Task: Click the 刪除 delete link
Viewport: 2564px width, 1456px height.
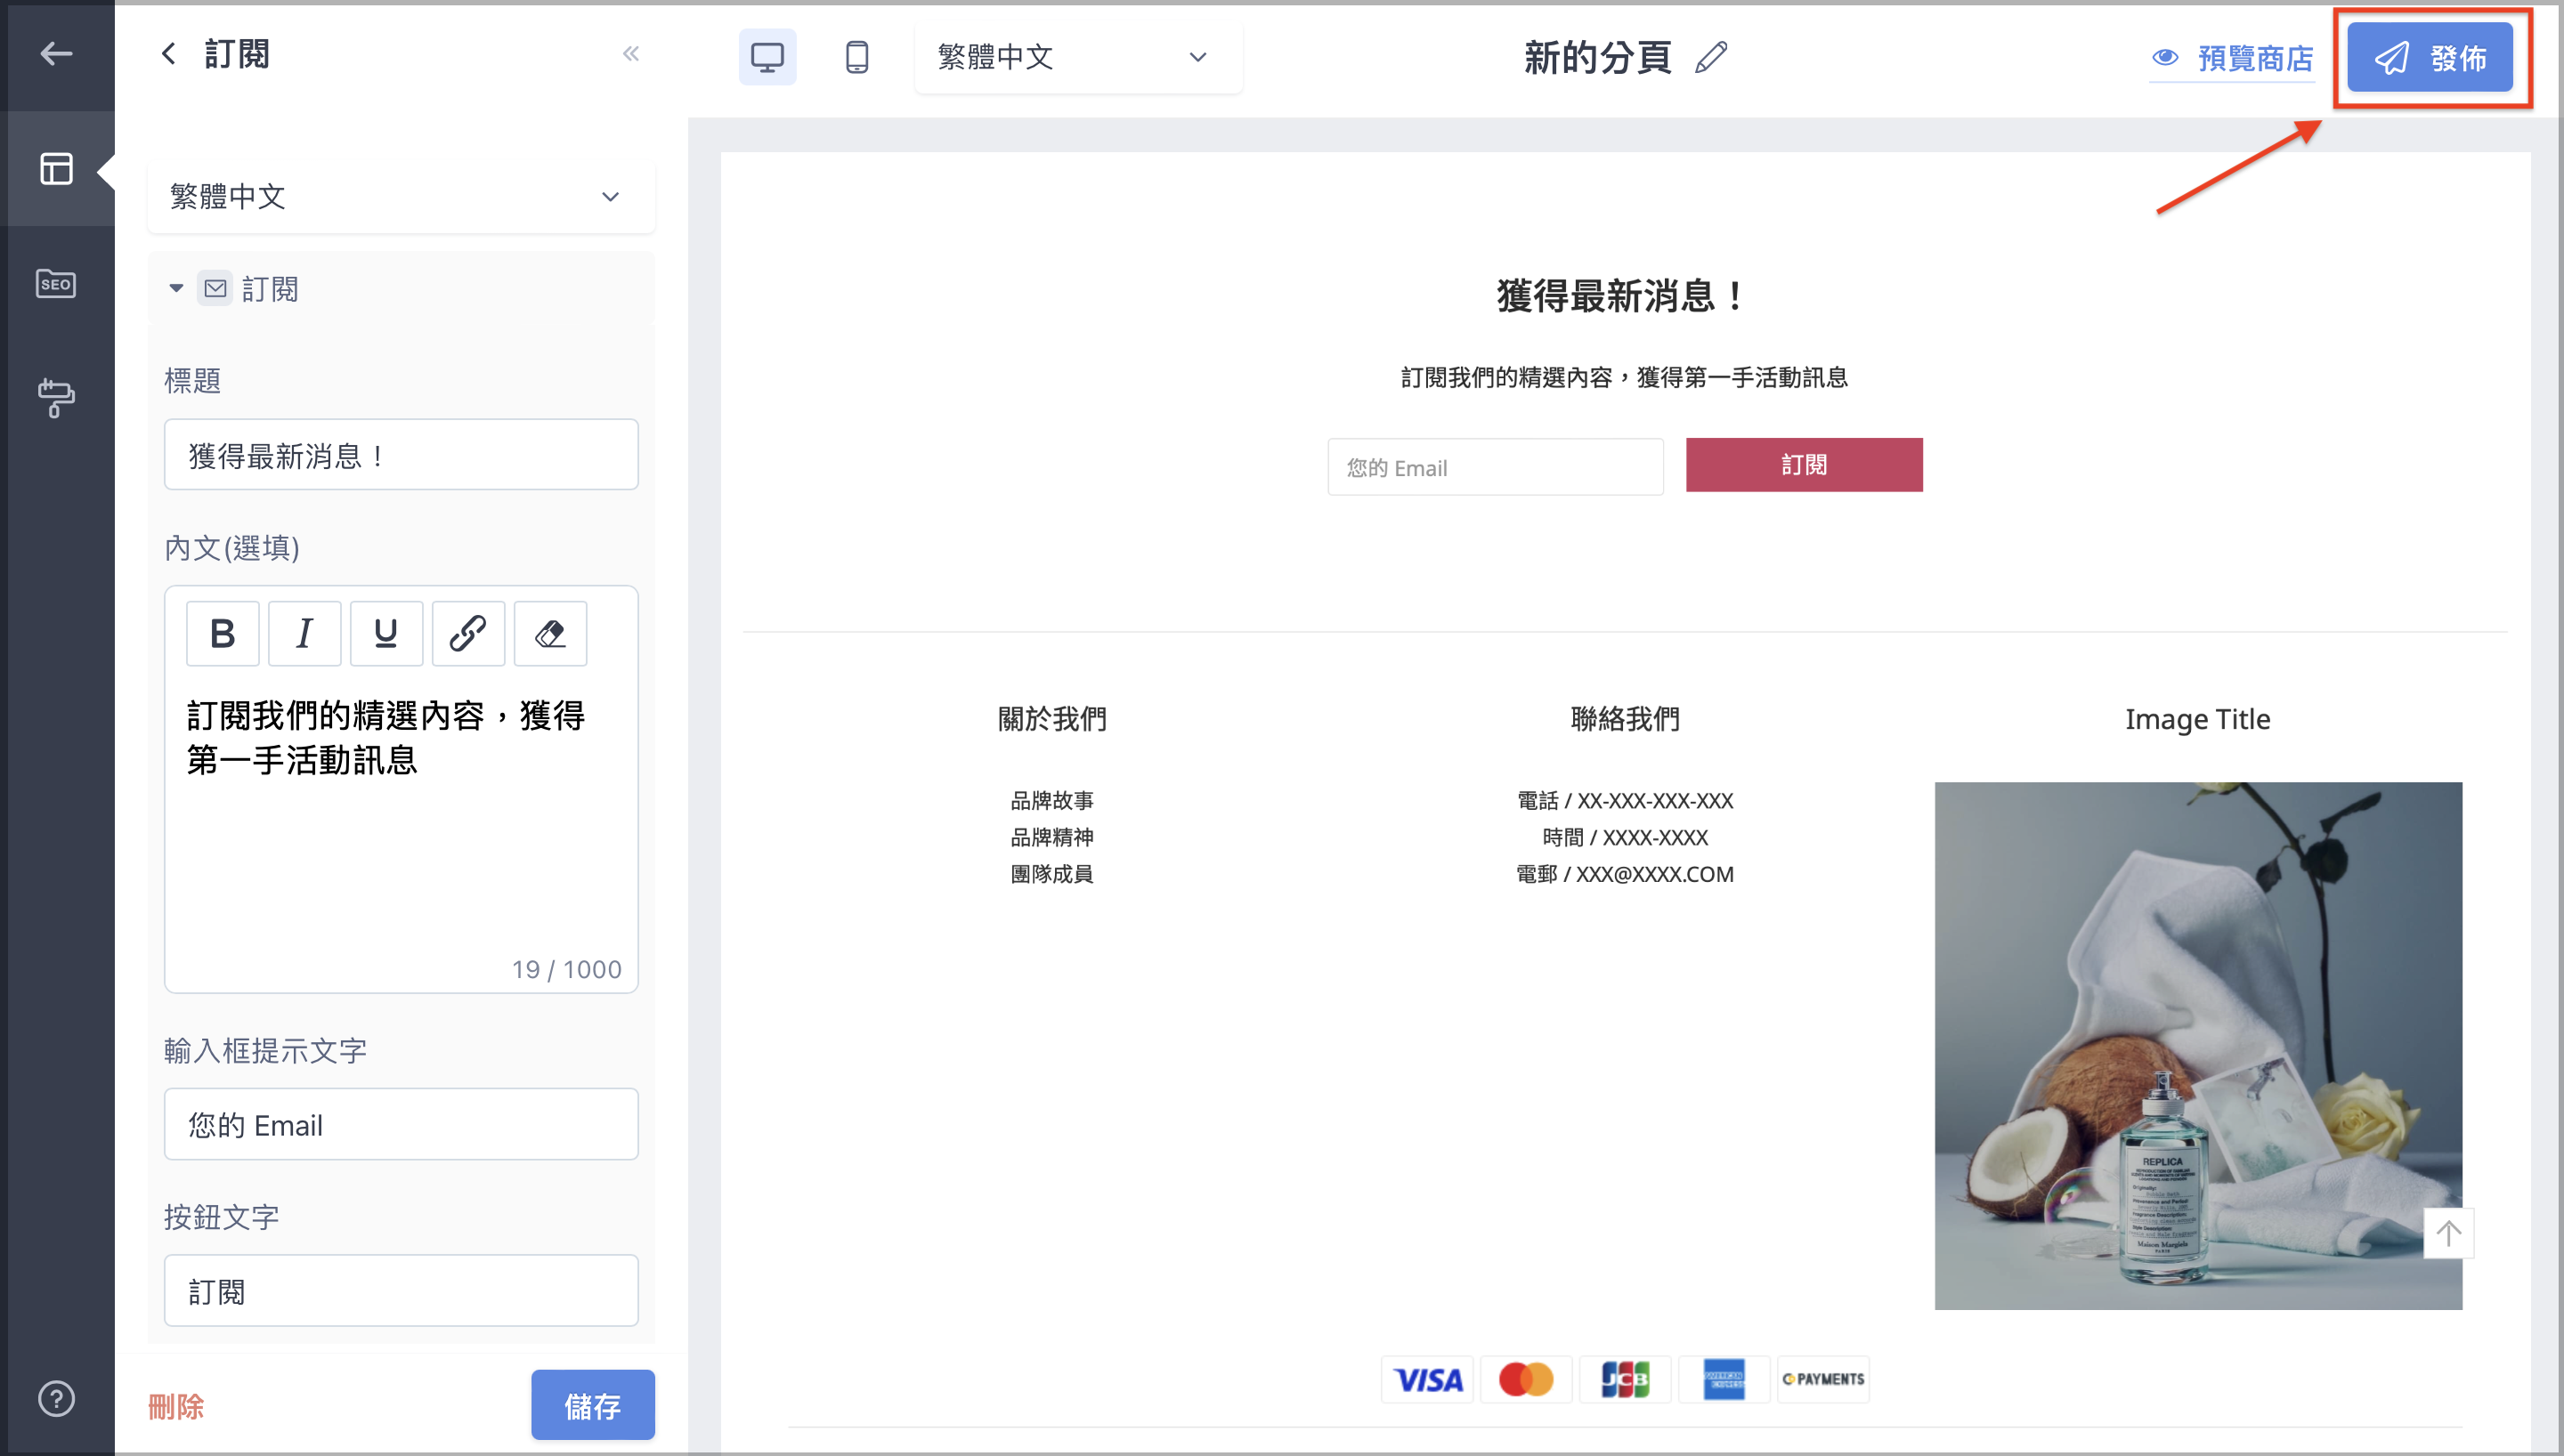Action: [x=176, y=1407]
